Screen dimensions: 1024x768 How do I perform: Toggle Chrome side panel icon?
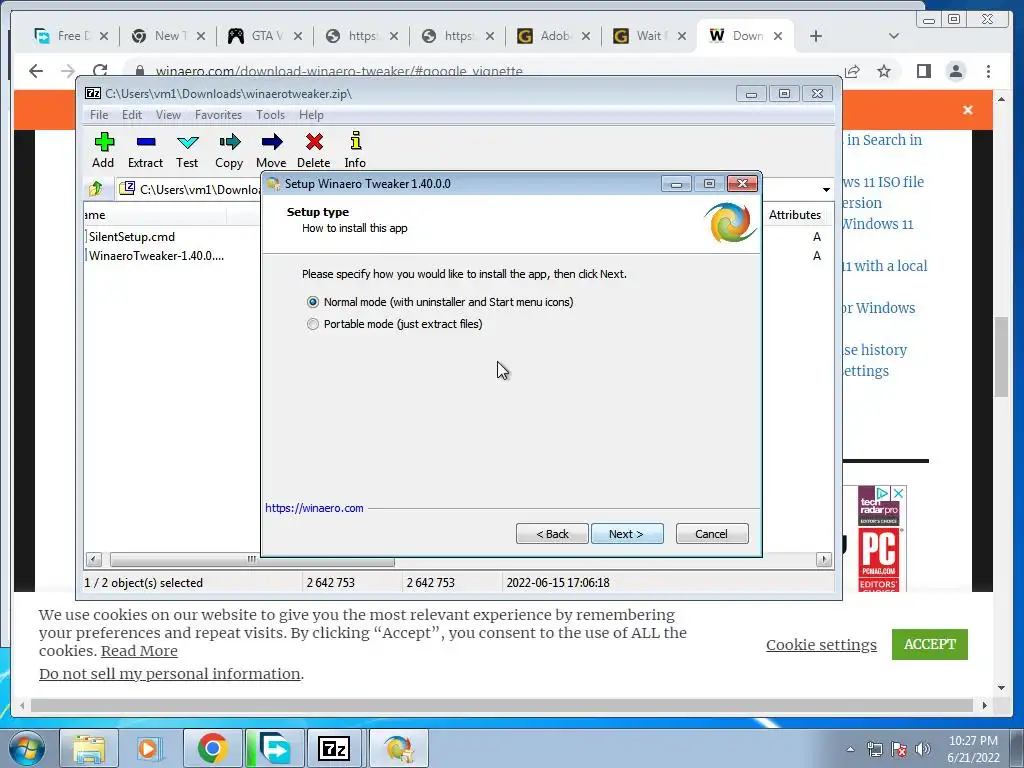923,71
